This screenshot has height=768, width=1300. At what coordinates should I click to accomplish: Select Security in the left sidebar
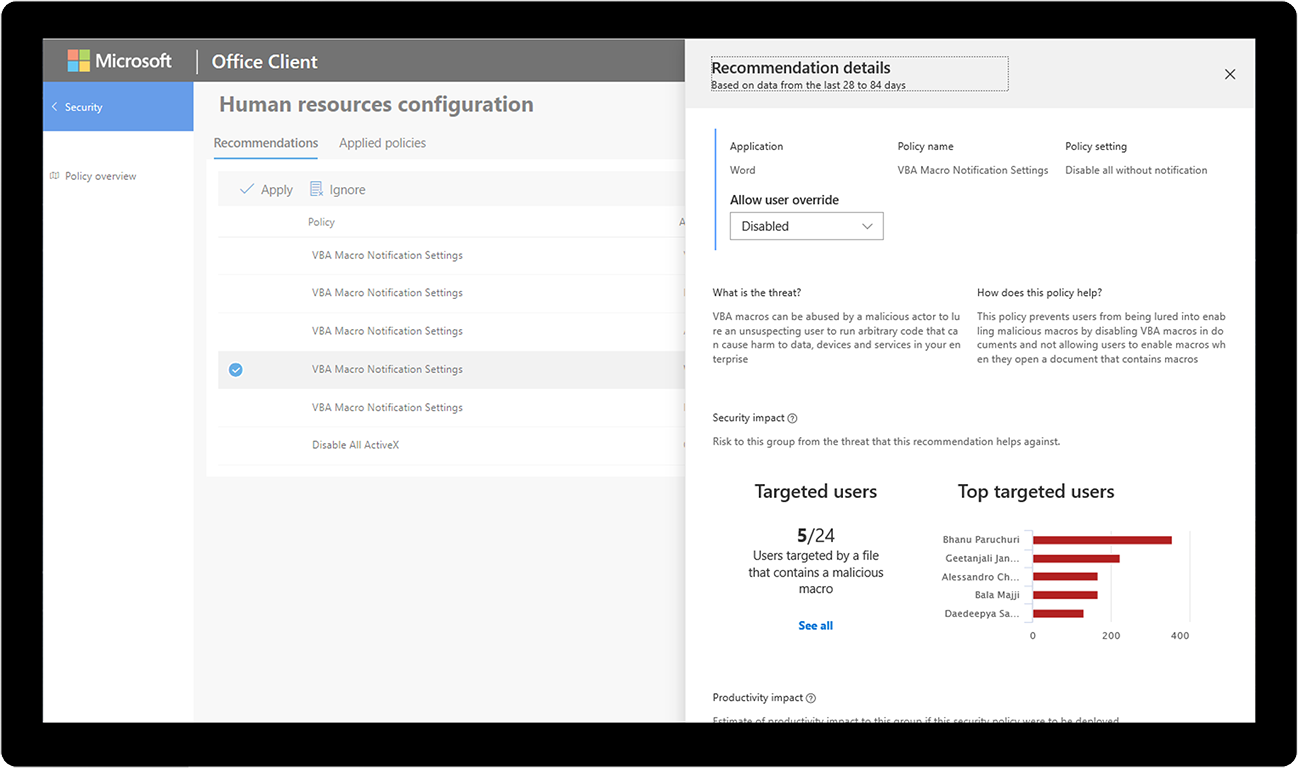84,106
